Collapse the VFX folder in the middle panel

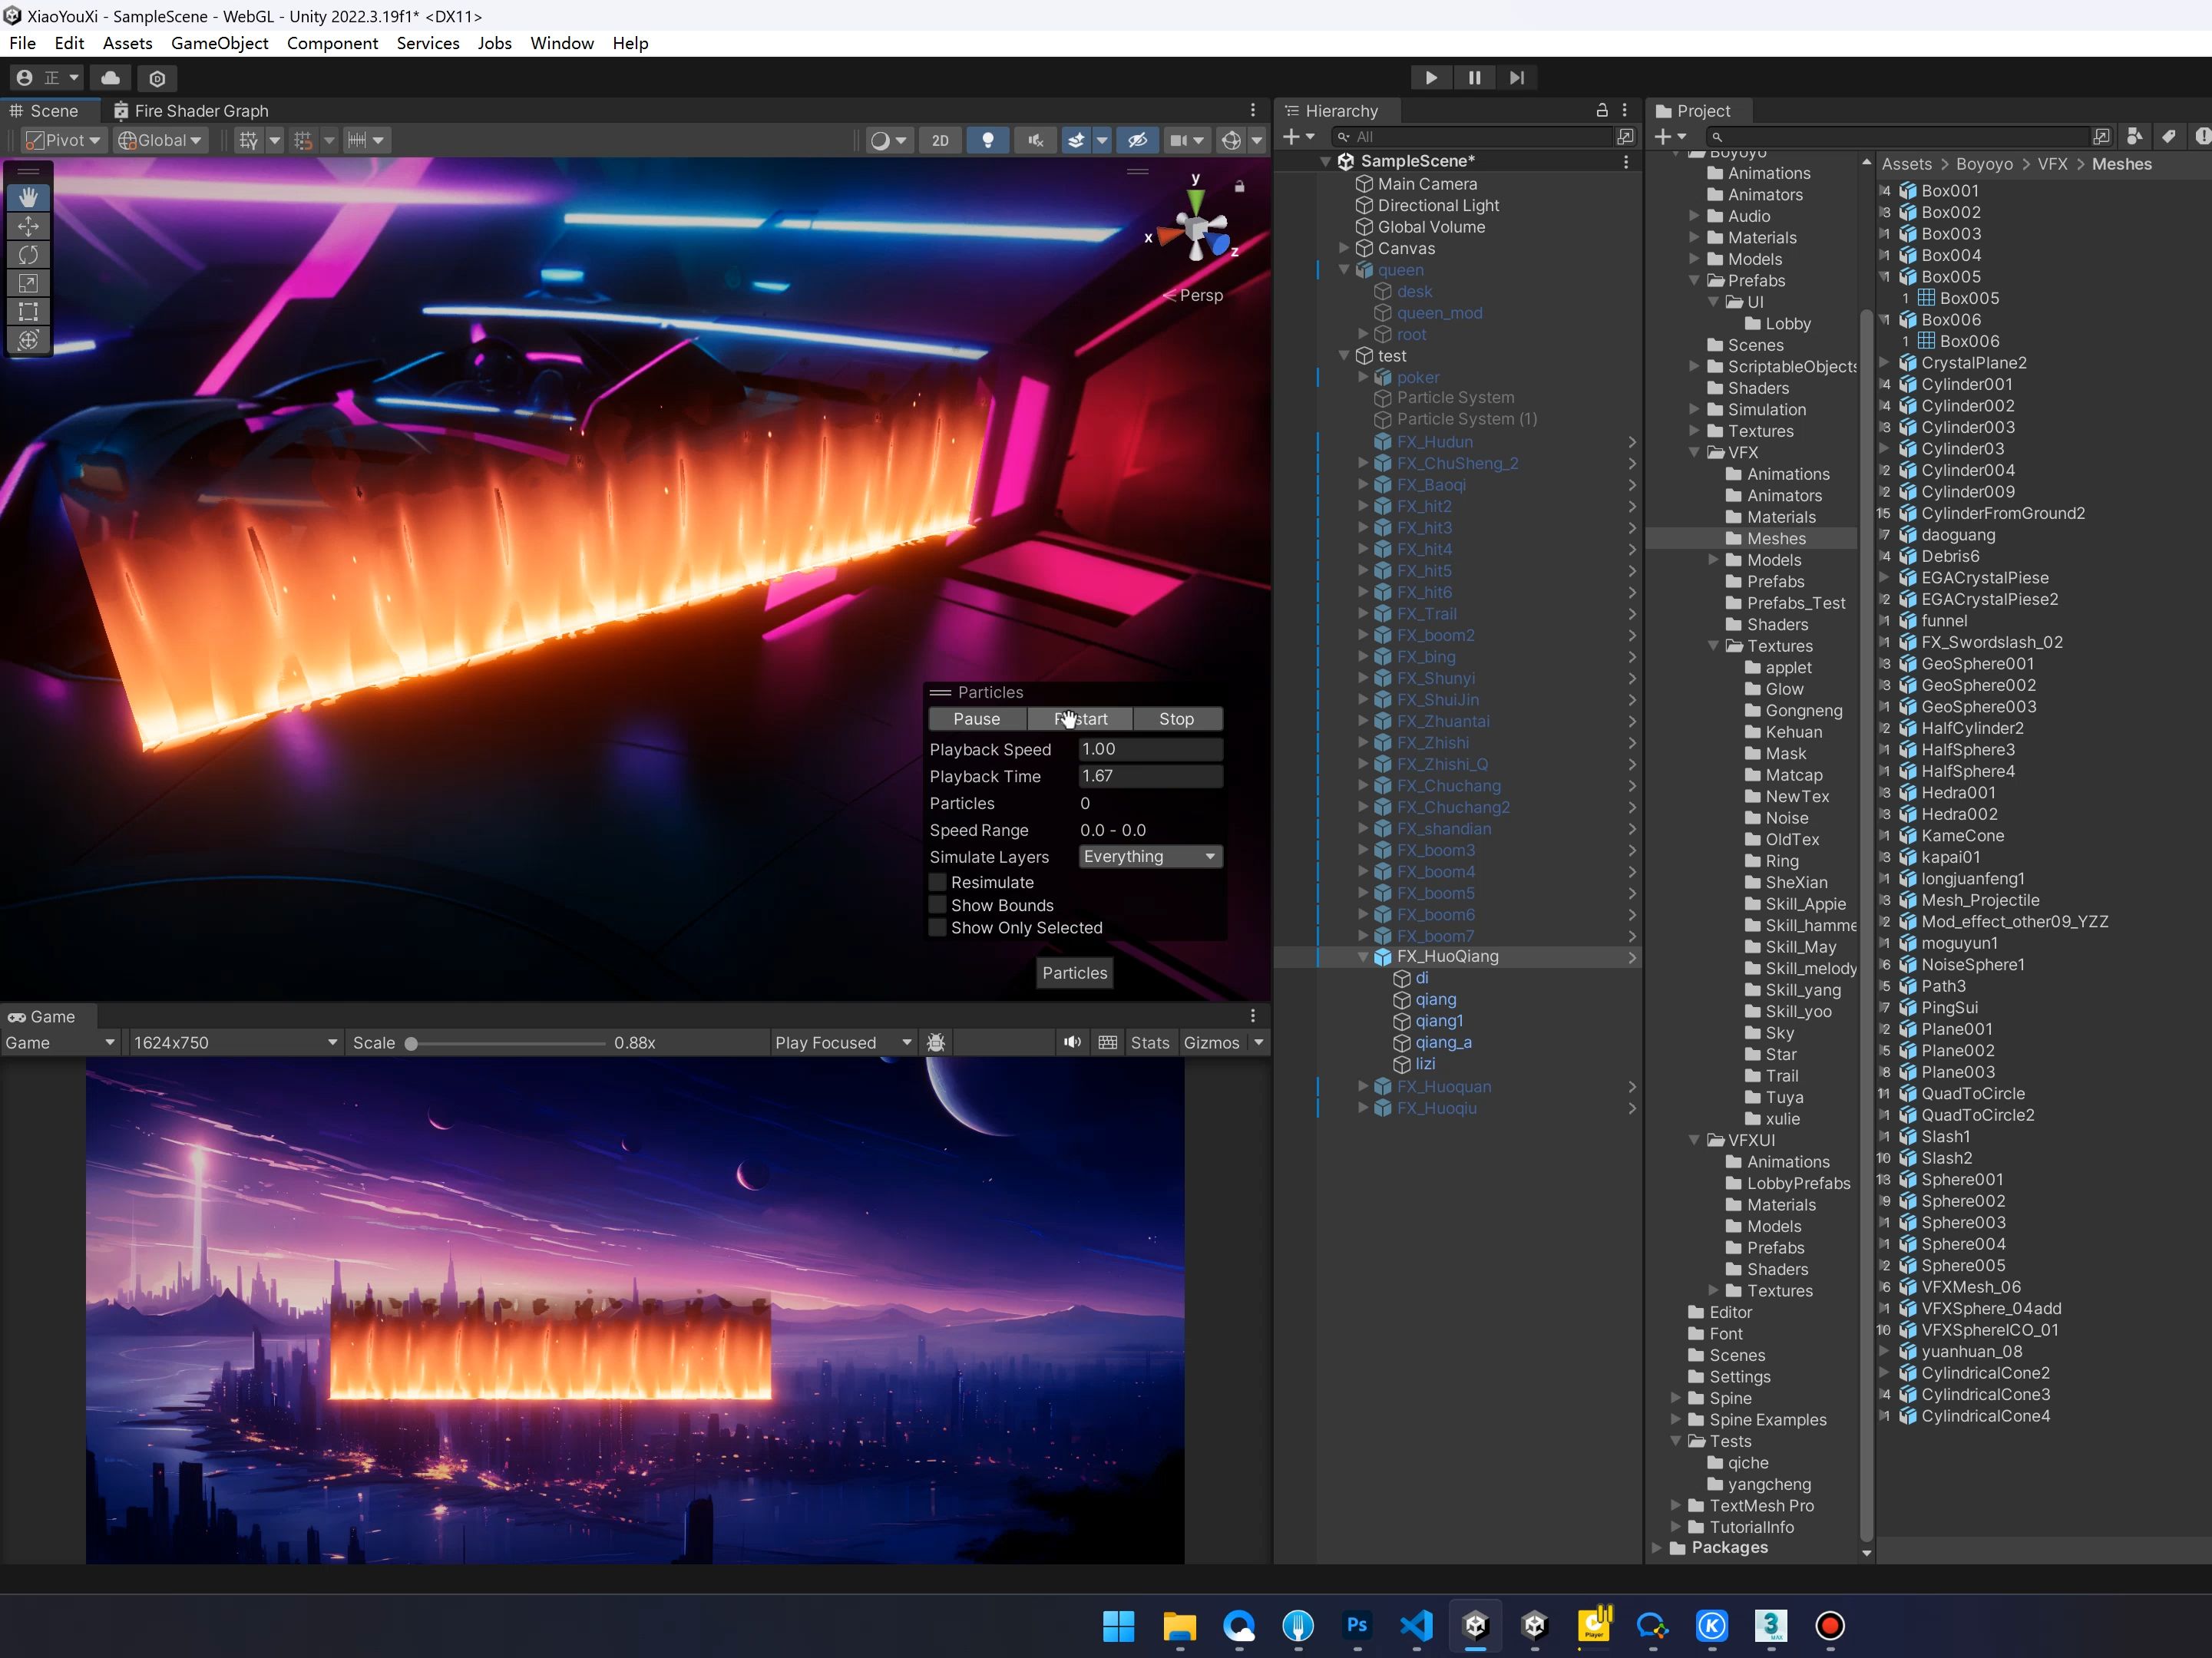click(1693, 452)
